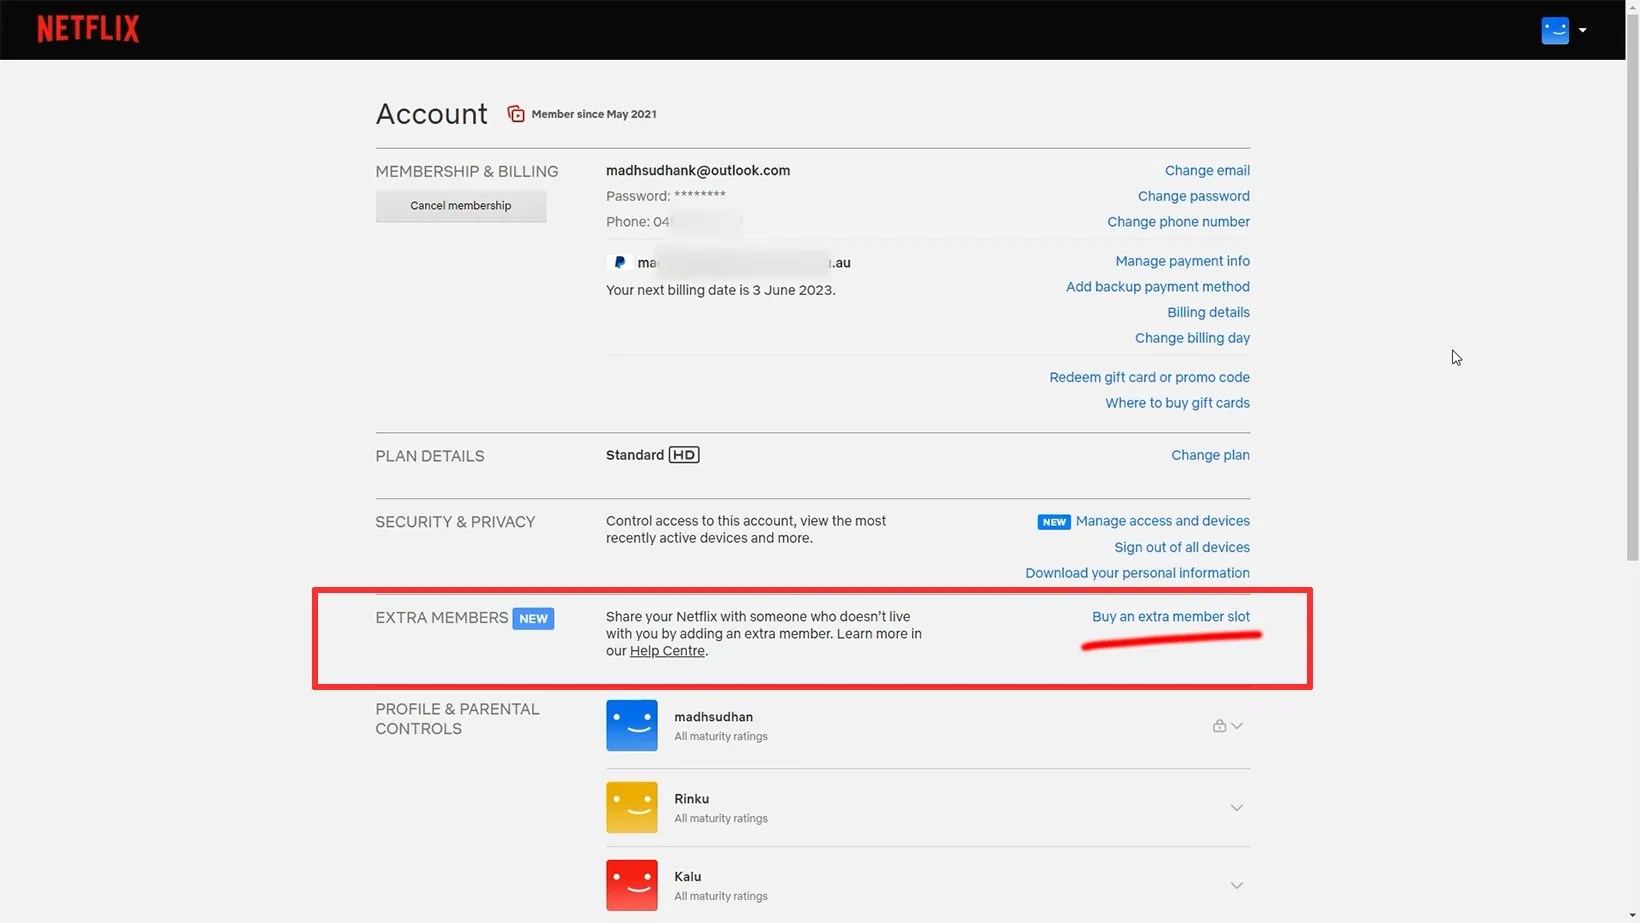Click Change plan

1209,455
